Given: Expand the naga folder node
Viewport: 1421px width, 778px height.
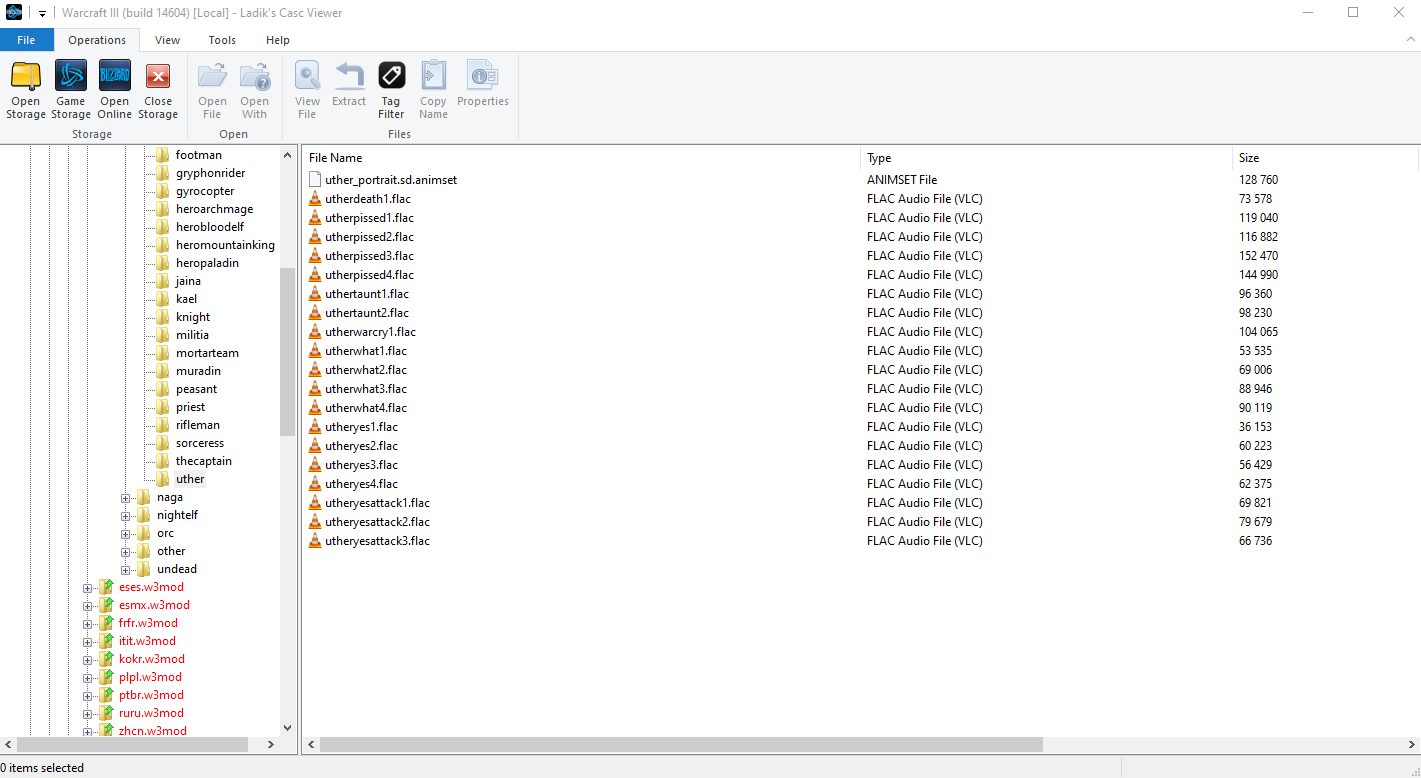Looking at the screenshot, I should point(126,498).
